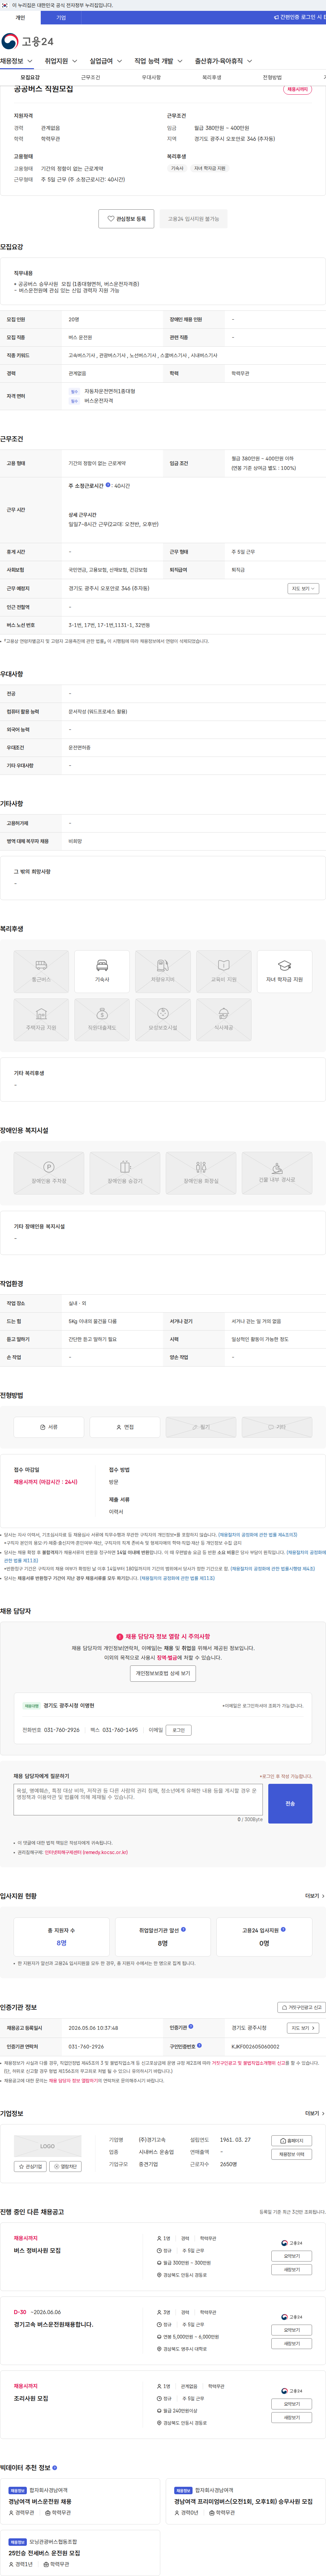326x2576 pixels.
Task: Switch to the 모집요강 tab
Action: pyautogui.click(x=30, y=77)
